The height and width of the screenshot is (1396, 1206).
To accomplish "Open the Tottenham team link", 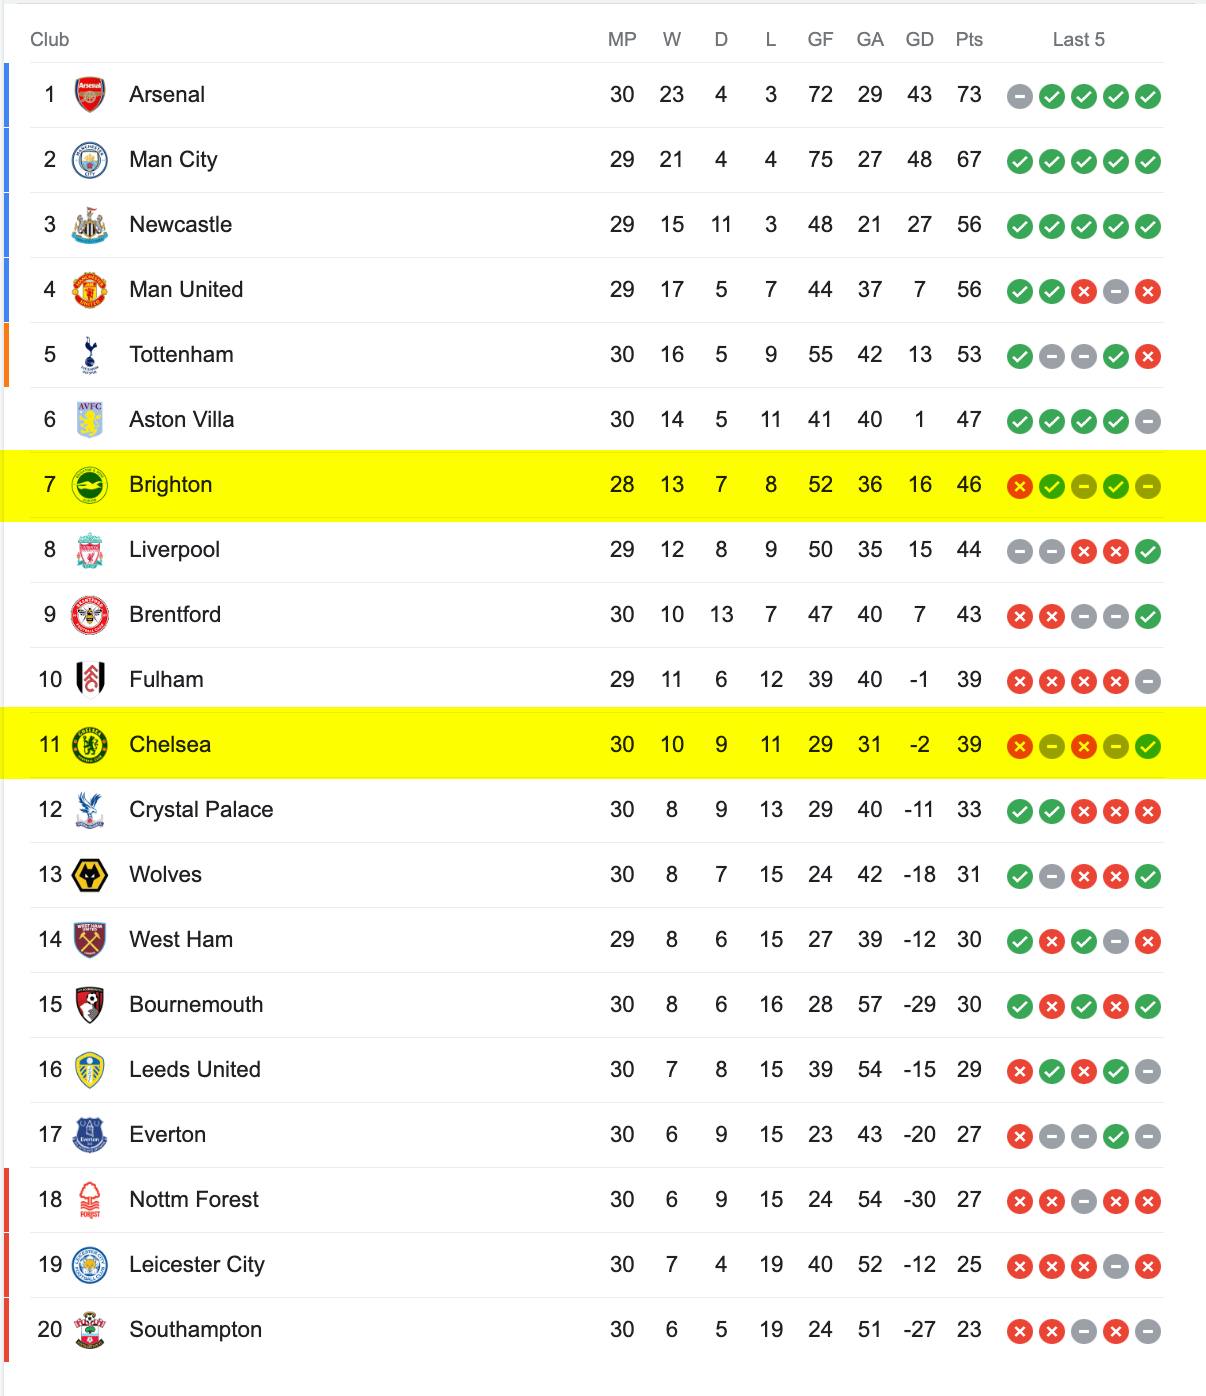I will (181, 355).
